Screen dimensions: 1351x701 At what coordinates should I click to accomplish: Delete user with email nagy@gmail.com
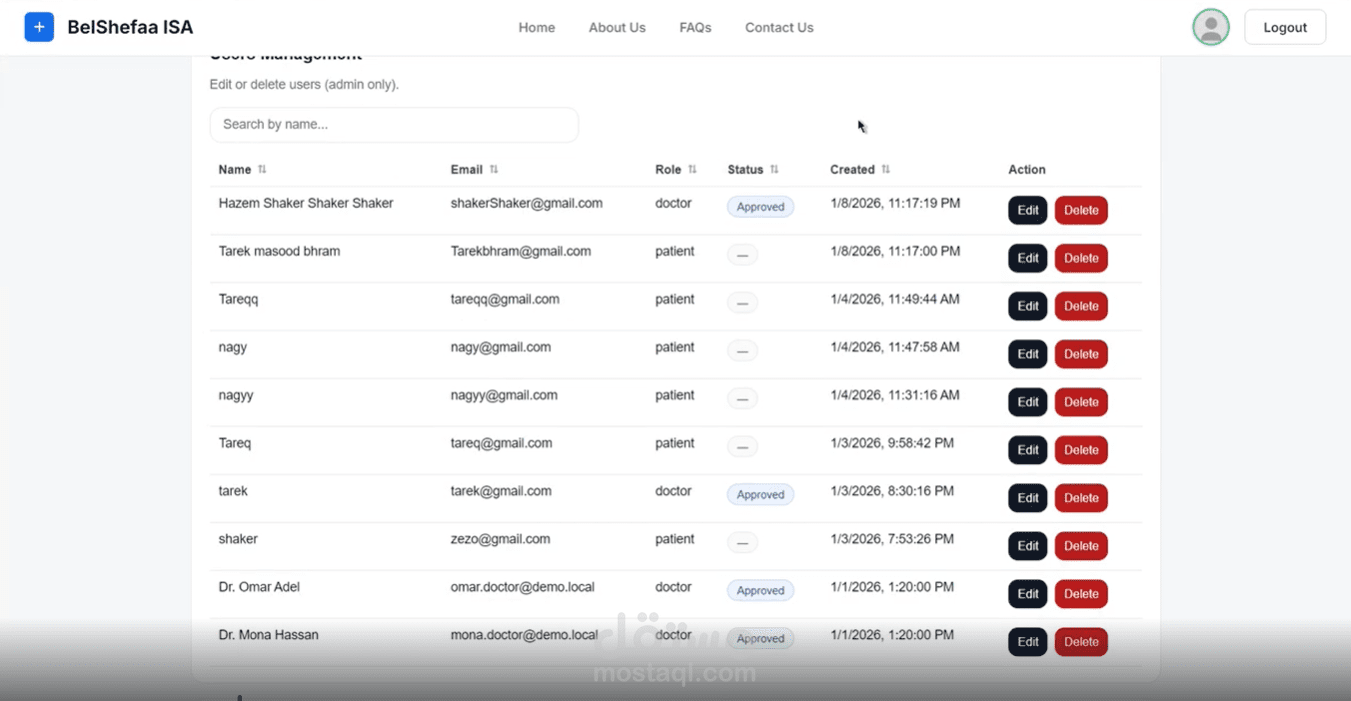(1081, 354)
